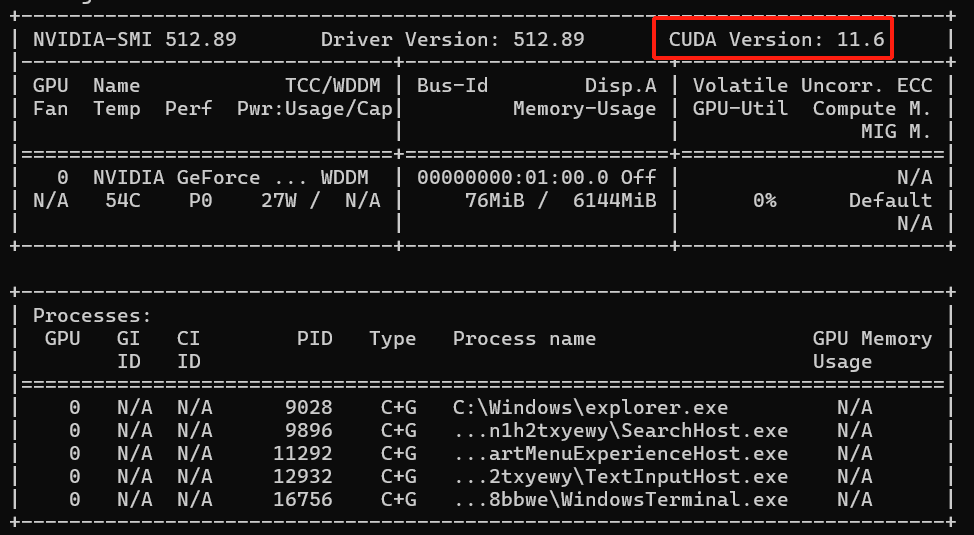Select the NVIDIA-SMI 512.89 text
This screenshot has height=535, width=974.
pyautogui.click(x=135, y=40)
